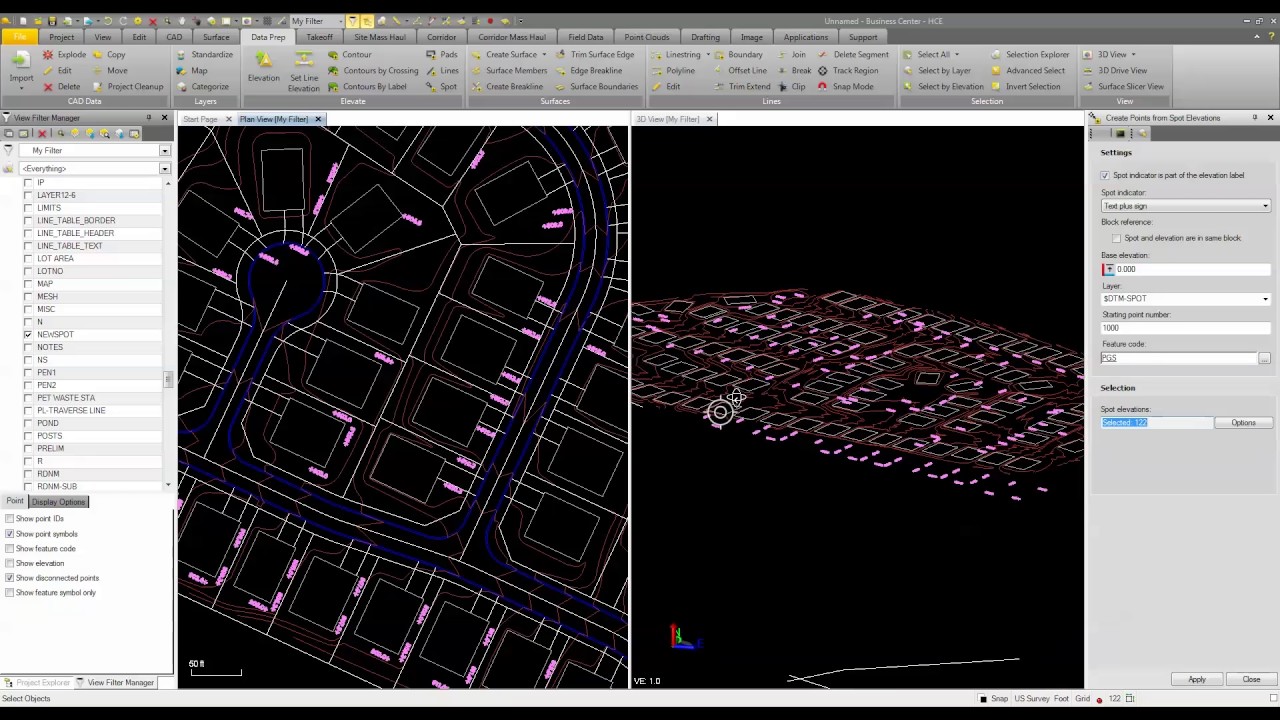Uncheck Spot indicator is part of label
The height and width of the screenshot is (720, 1280).
[x=1105, y=176]
